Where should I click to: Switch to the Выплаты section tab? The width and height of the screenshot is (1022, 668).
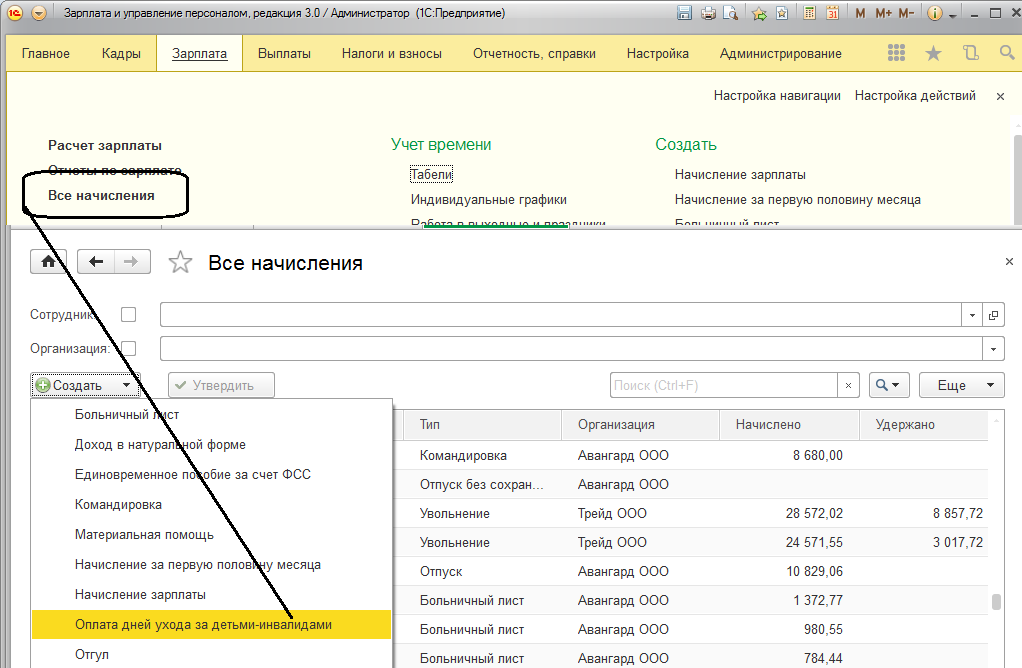pyautogui.click(x=284, y=53)
